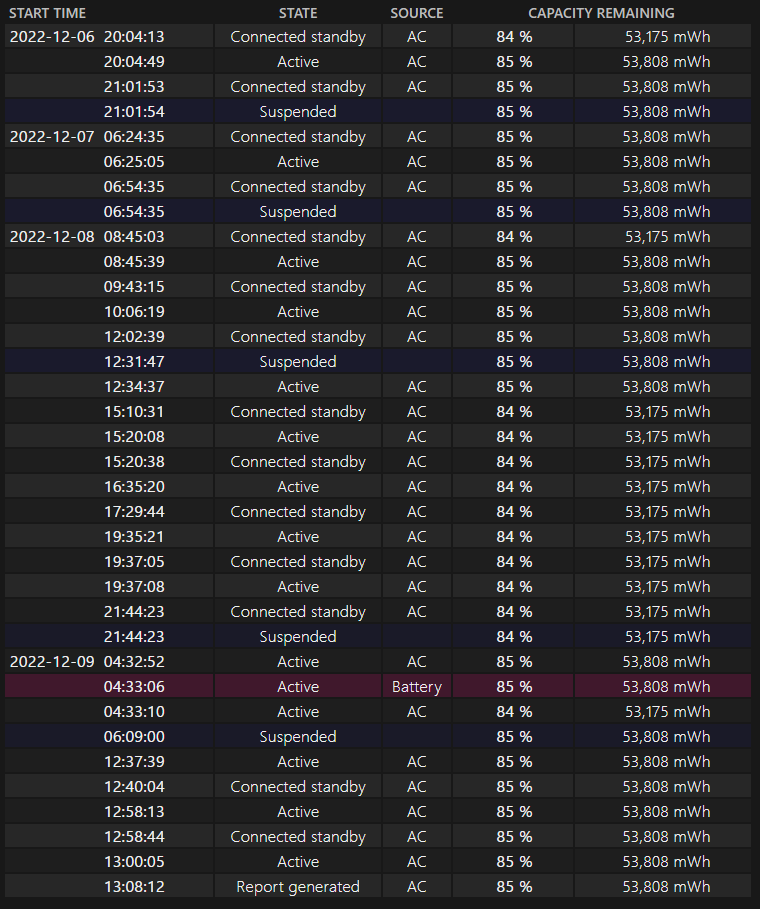Click the 17:29:44 start time
Image resolution: width=760 pixels, height=909 pixels.
(x=134, y=511)
